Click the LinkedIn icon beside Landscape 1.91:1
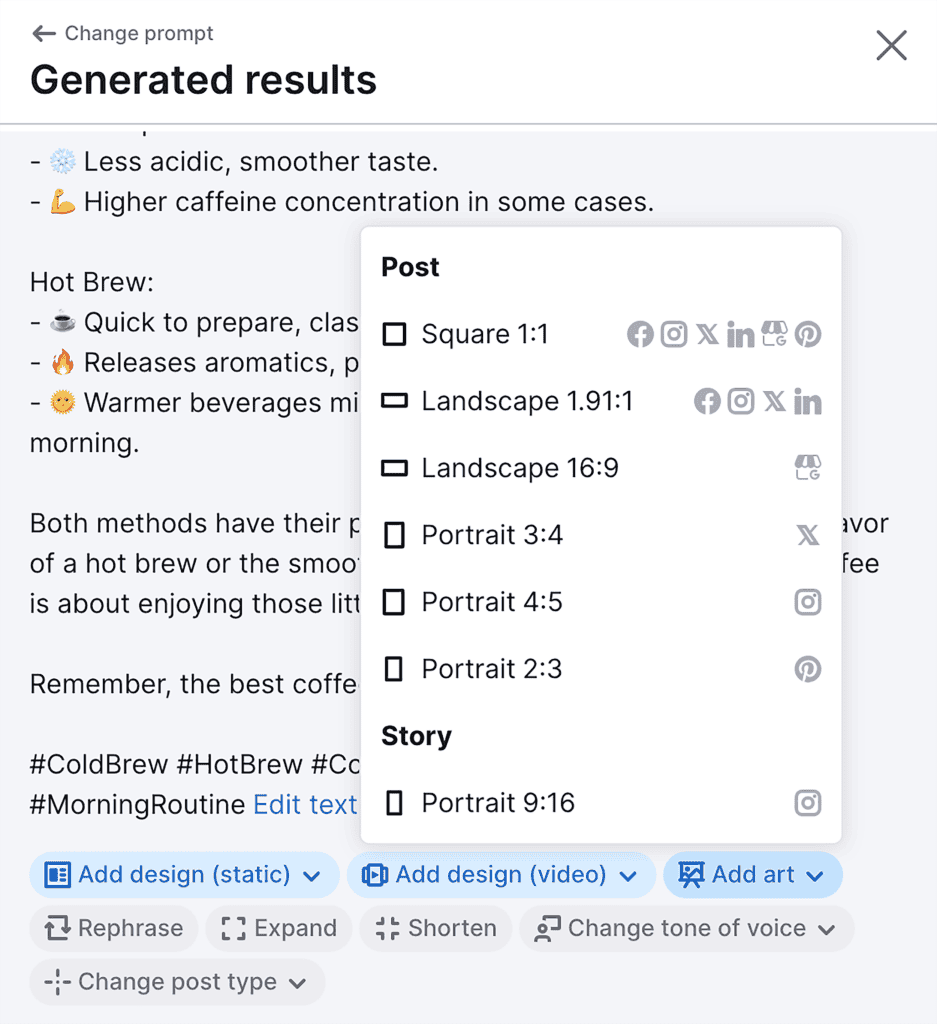Image resolution: width=937 pixels, height=1024 pixels. click(808, 400)
